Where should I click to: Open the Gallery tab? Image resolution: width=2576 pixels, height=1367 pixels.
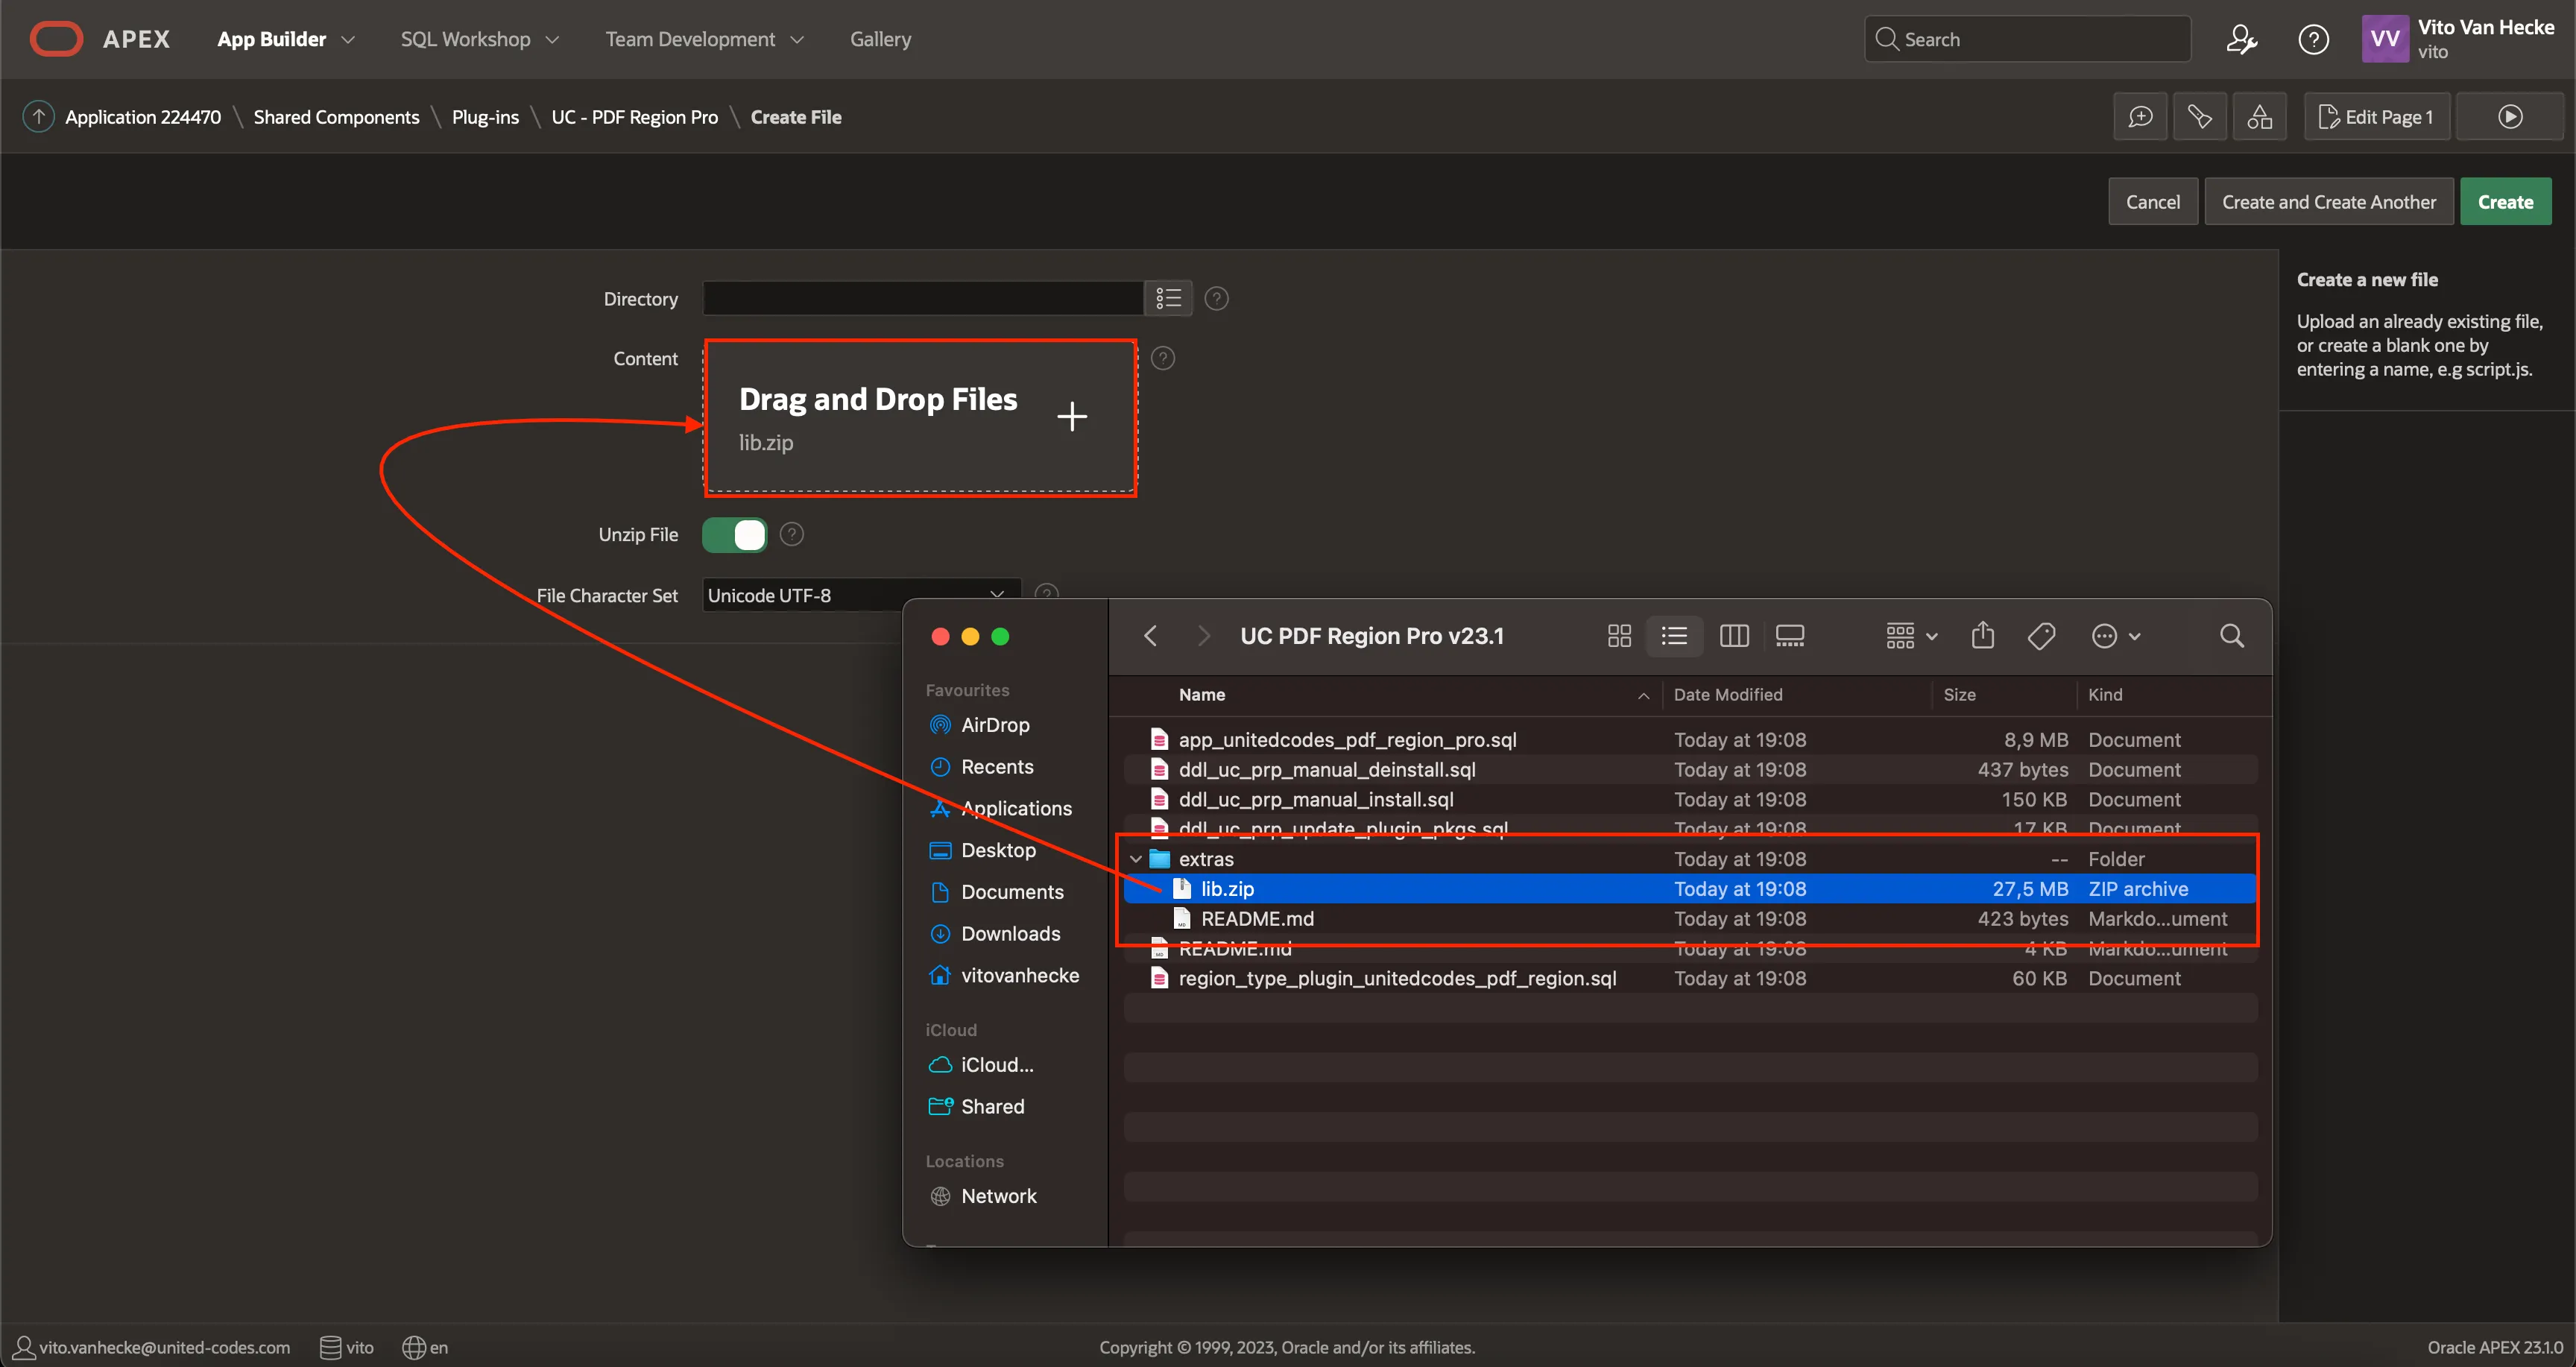point(880,39)
